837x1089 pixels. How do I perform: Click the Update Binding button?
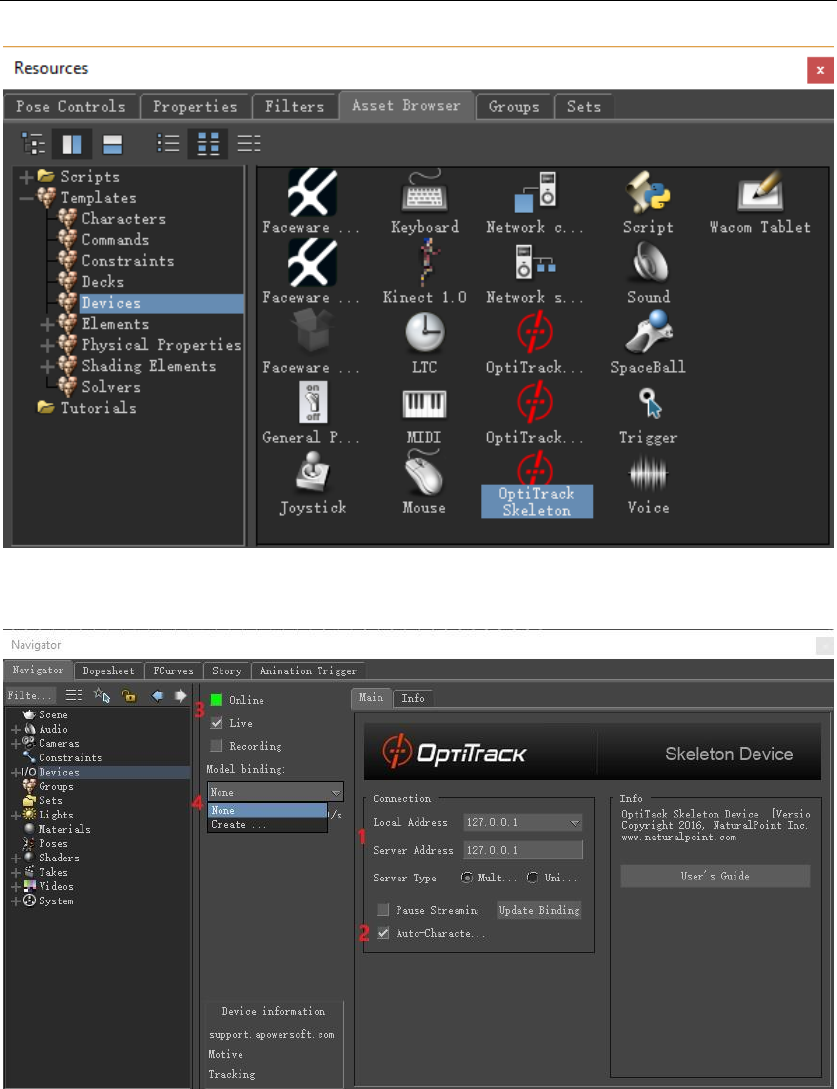[x=539, y=910]
